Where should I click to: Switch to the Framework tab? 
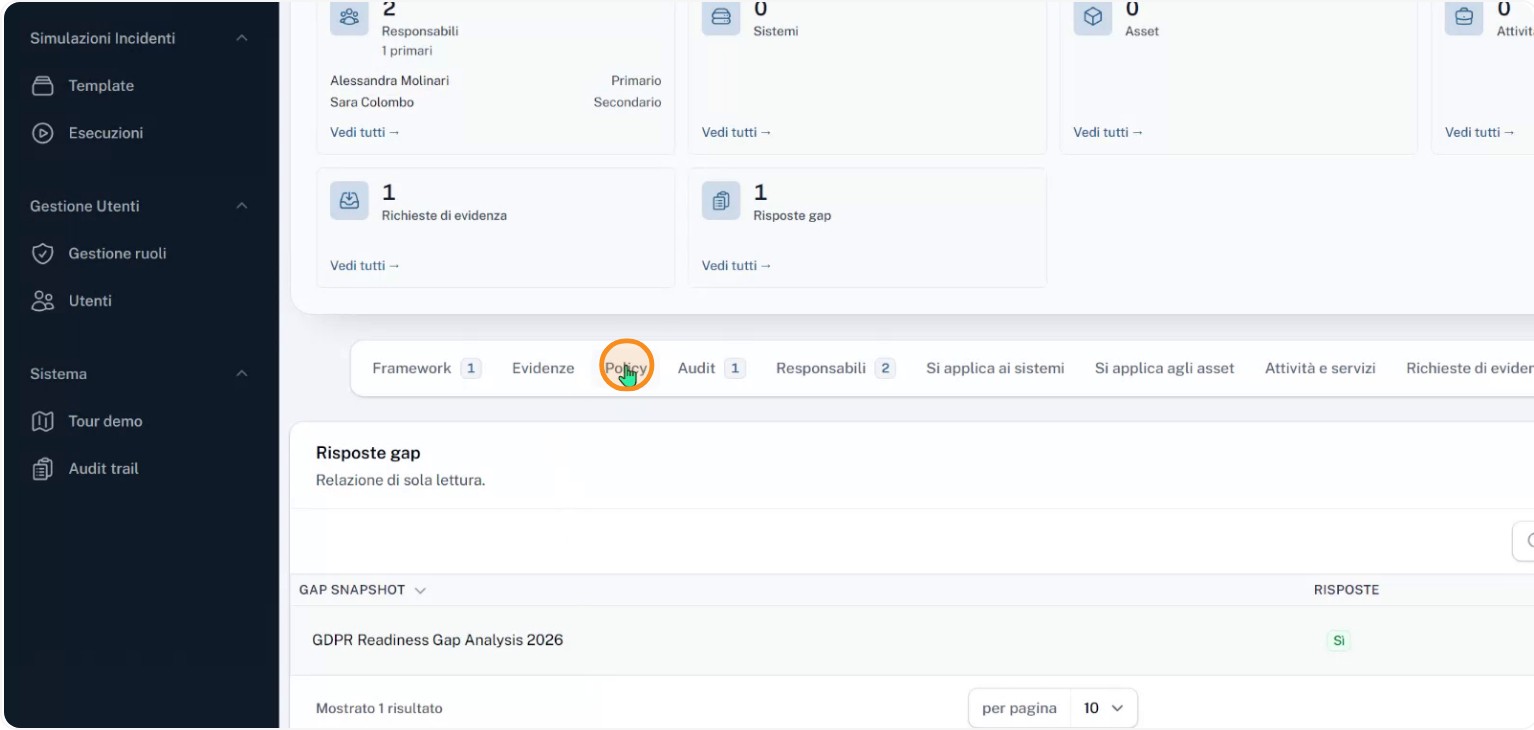[426, 368]
